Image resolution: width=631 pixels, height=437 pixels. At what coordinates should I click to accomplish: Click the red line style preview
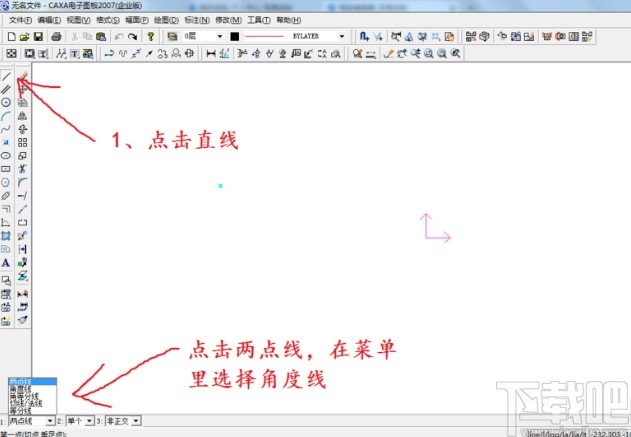[264, 37]
